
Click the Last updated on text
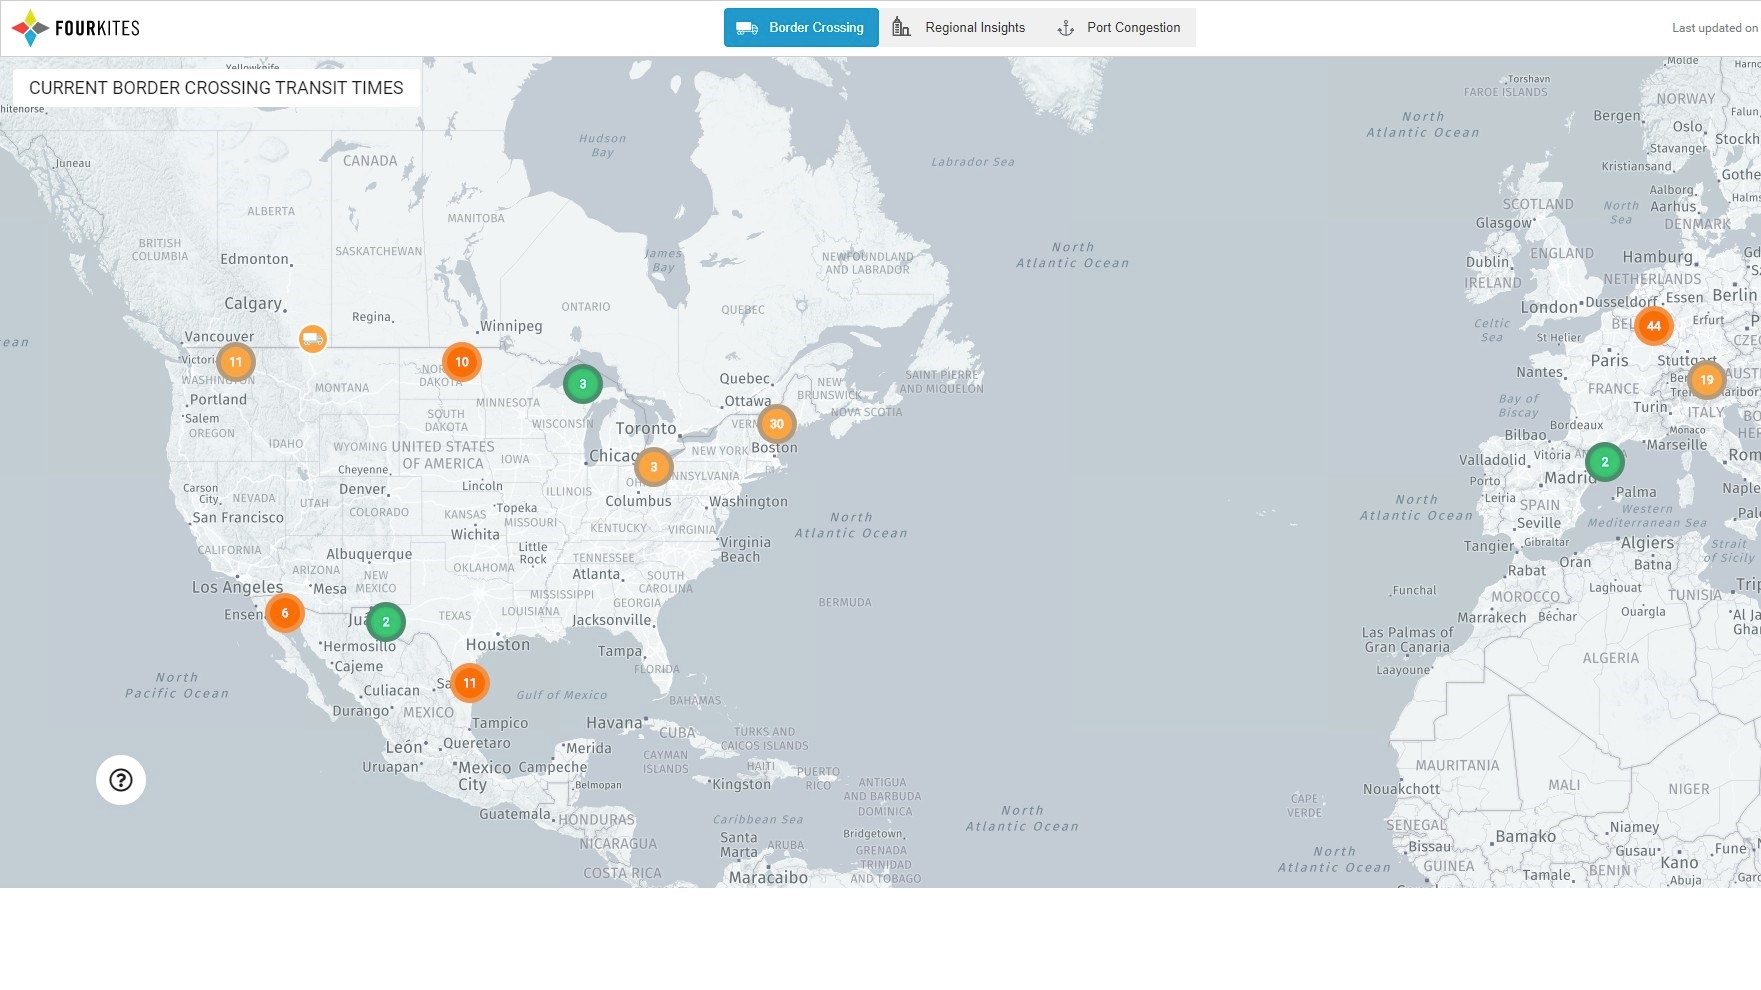point(1714,28)
